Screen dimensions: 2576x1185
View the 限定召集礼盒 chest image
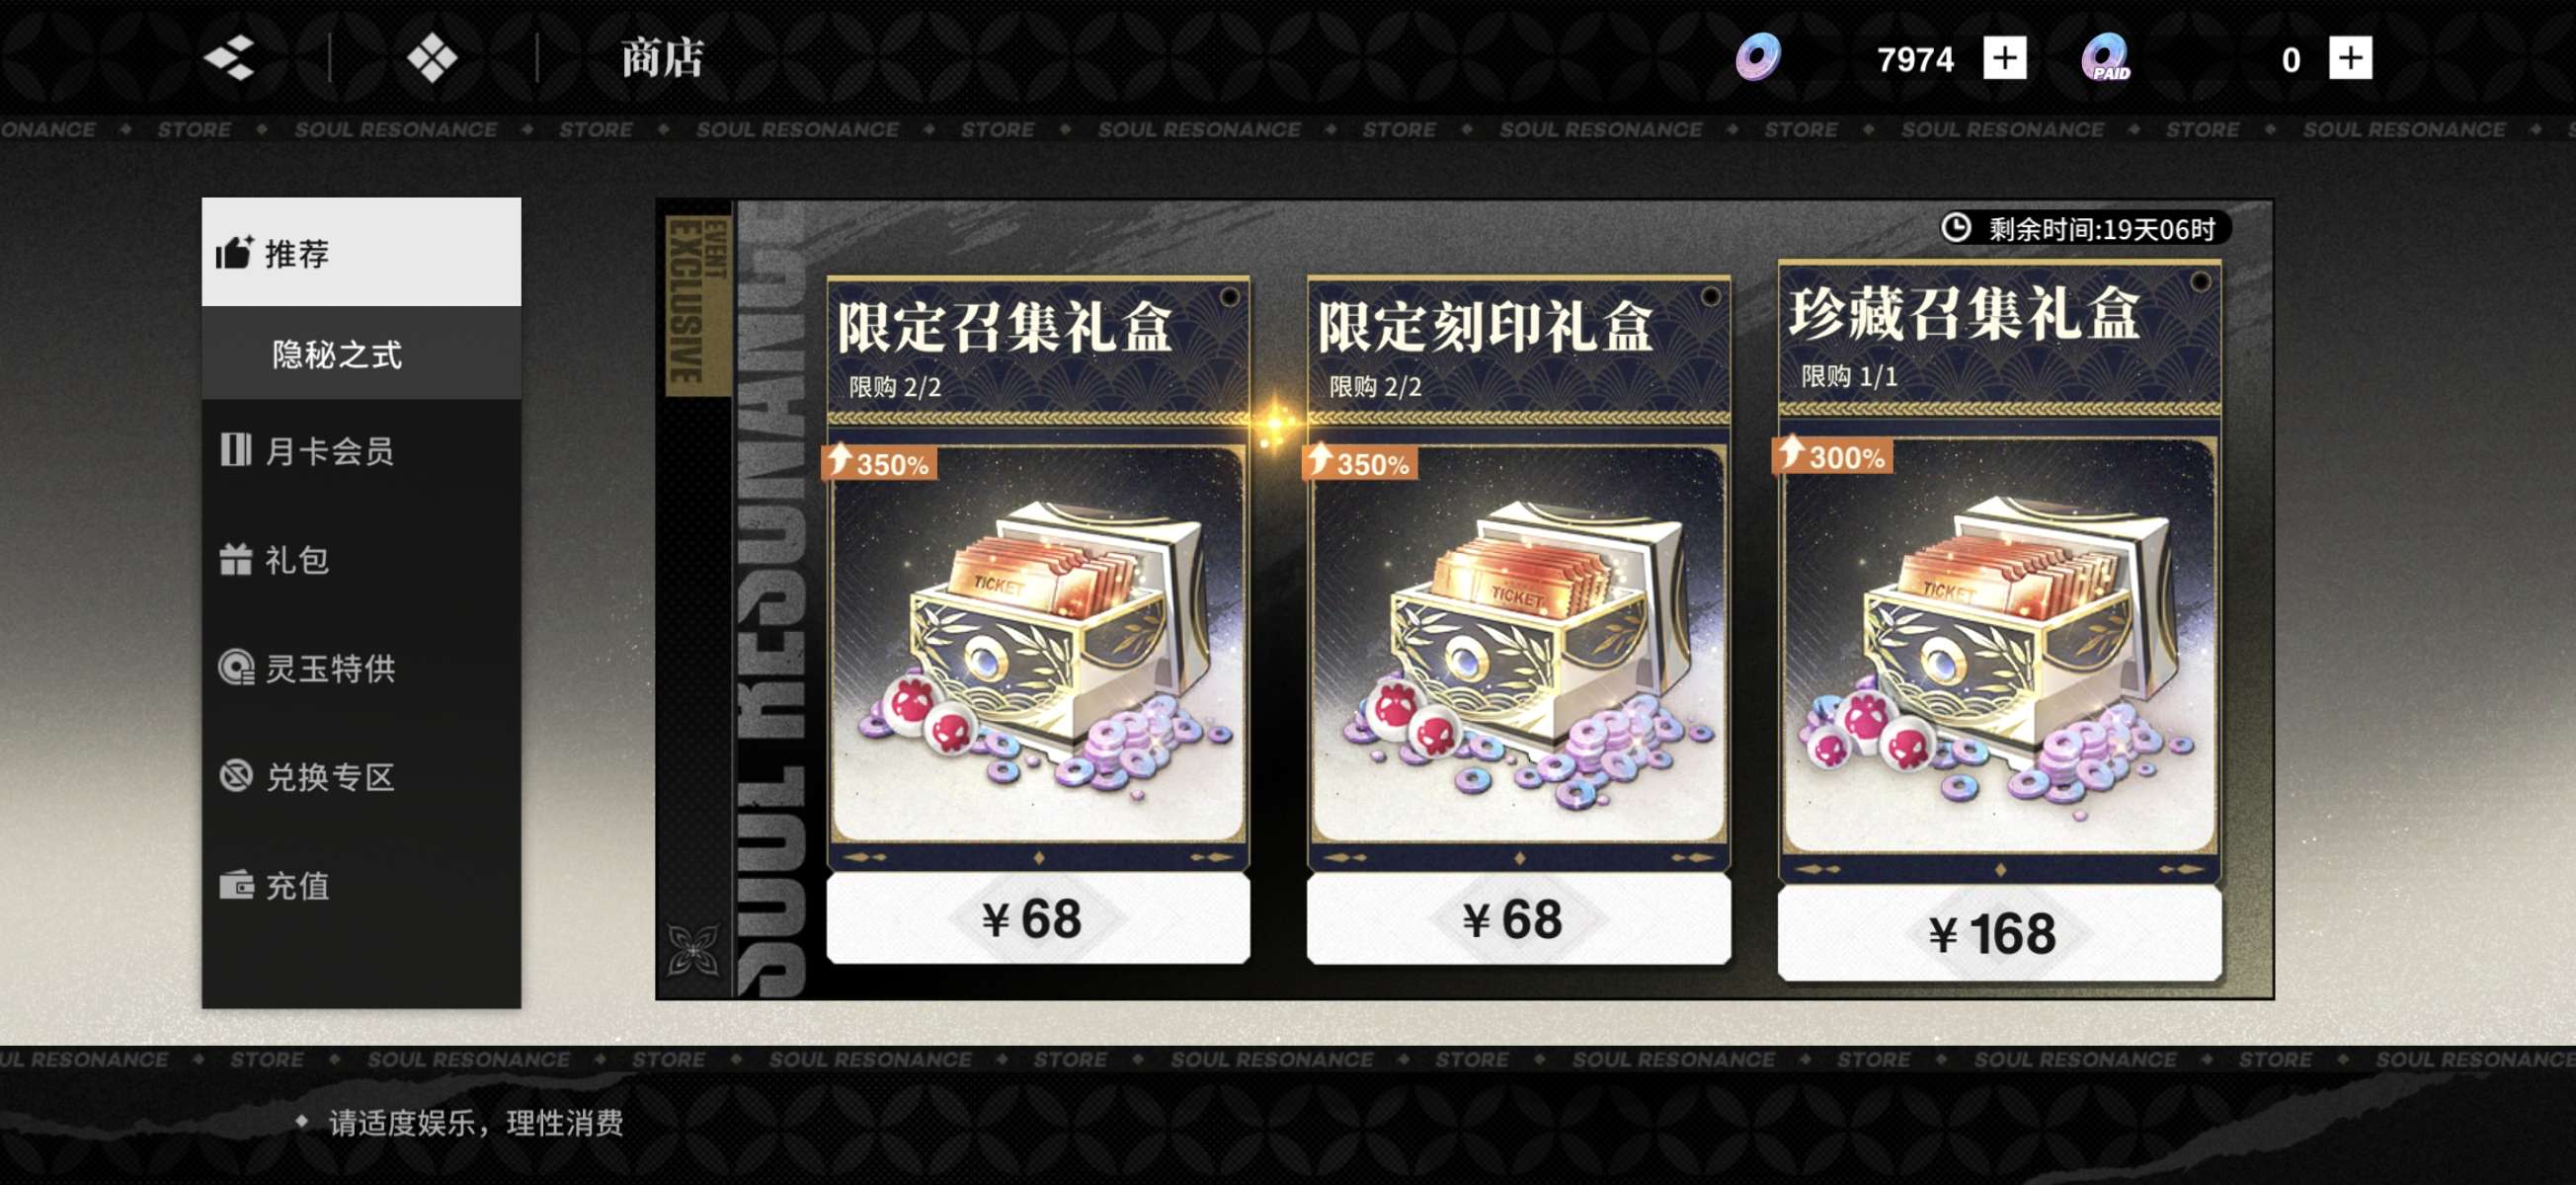(x=1037, y=645)
